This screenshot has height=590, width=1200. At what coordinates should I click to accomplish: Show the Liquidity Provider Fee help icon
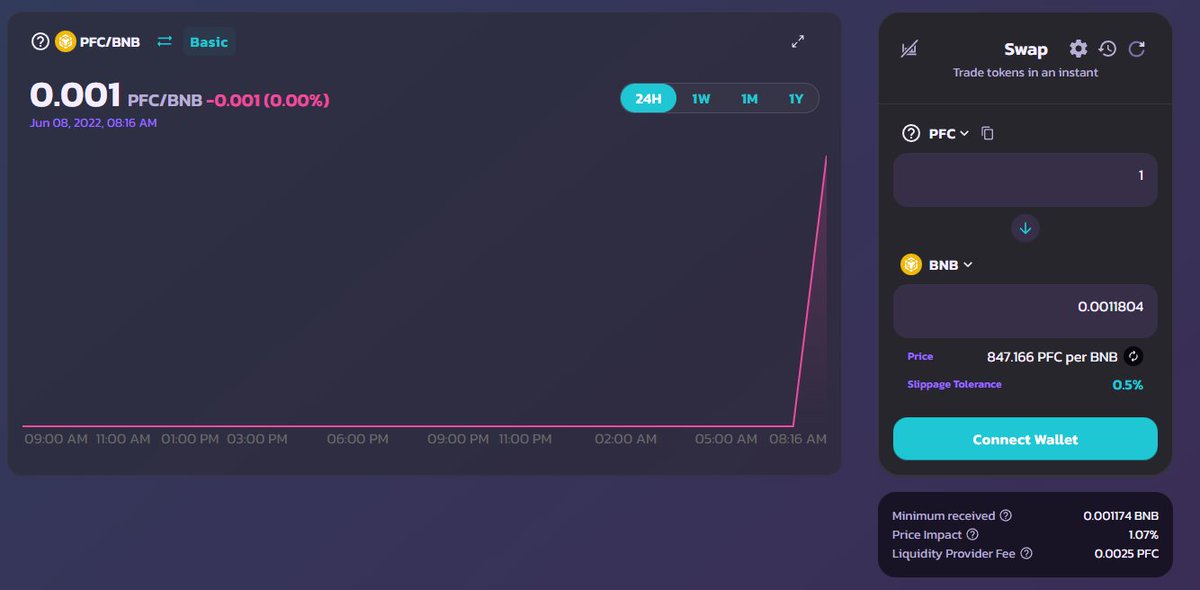click(x=1026, y=554)
